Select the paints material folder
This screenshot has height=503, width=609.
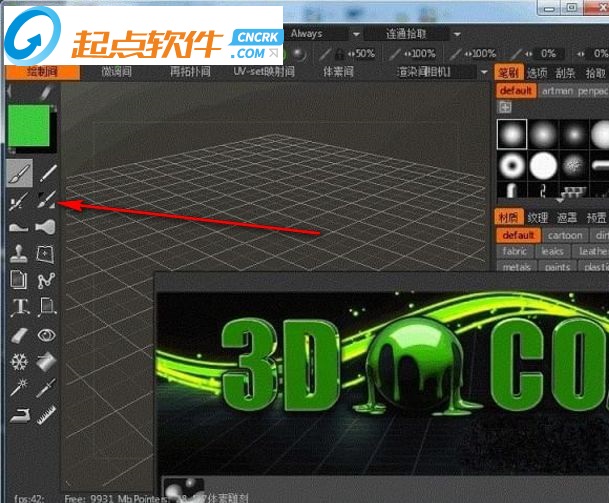pyautogui.click(x=557, y=266)
